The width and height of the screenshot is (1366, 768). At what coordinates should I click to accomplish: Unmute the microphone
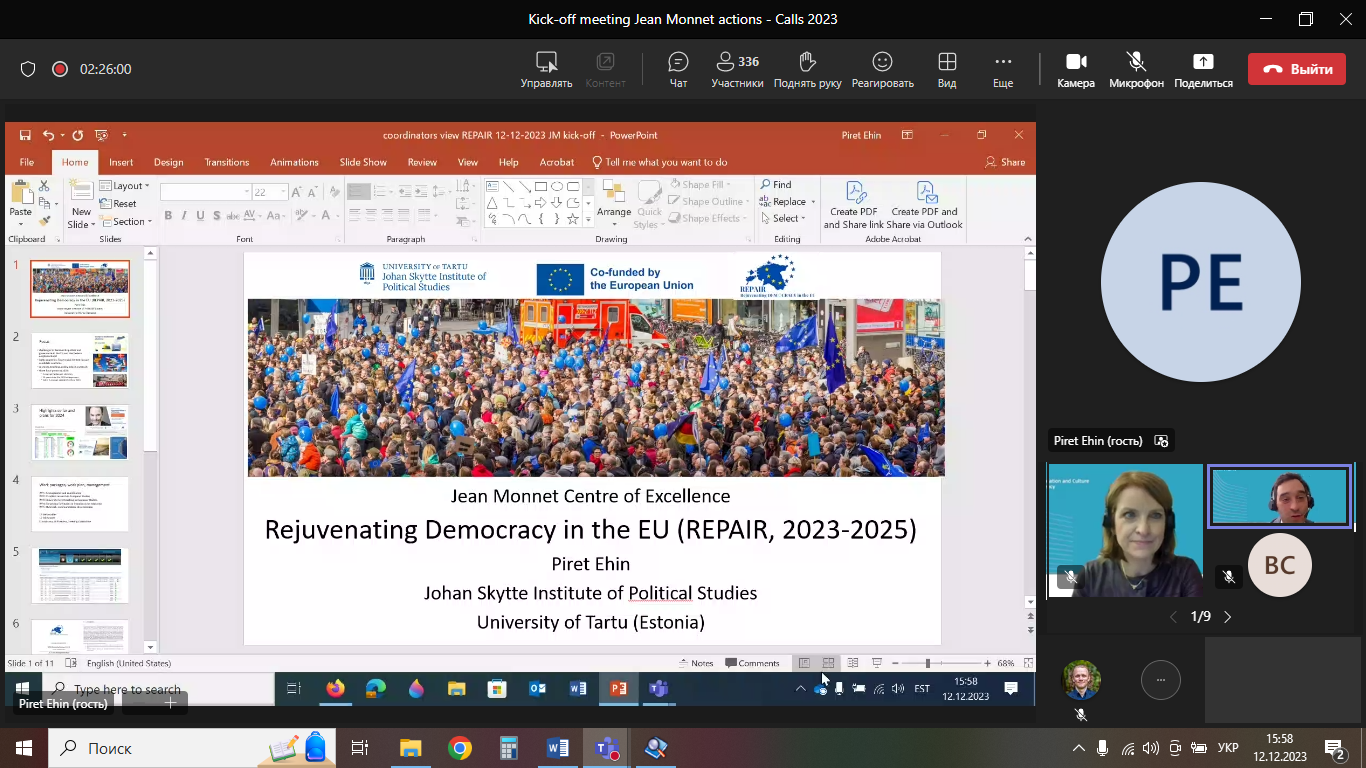coord(1136,69)
